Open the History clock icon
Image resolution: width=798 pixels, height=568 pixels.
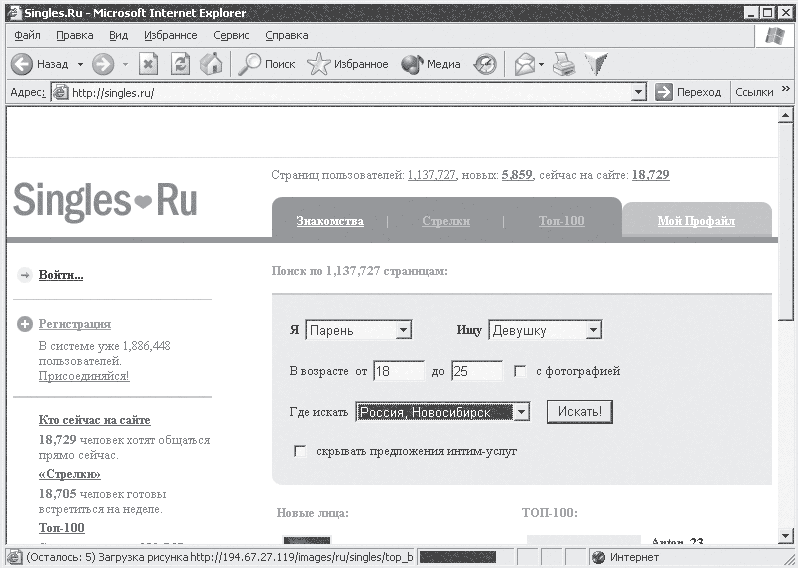tap(485, 64)
